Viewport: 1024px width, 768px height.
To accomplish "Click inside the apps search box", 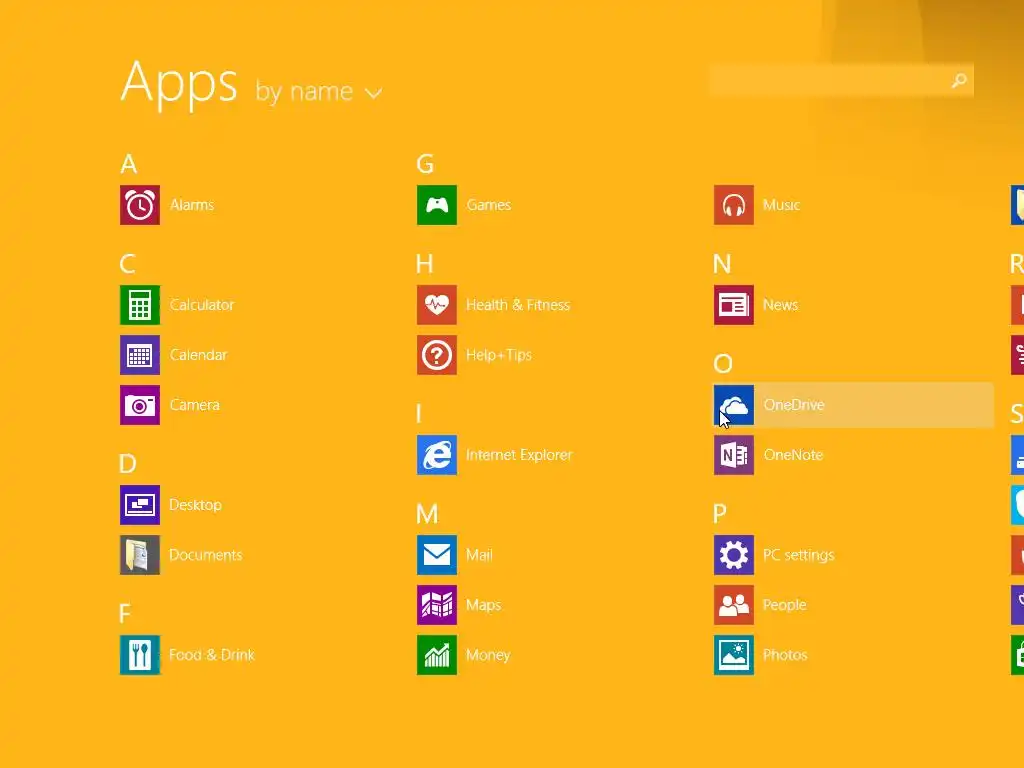I will point(841,80).
